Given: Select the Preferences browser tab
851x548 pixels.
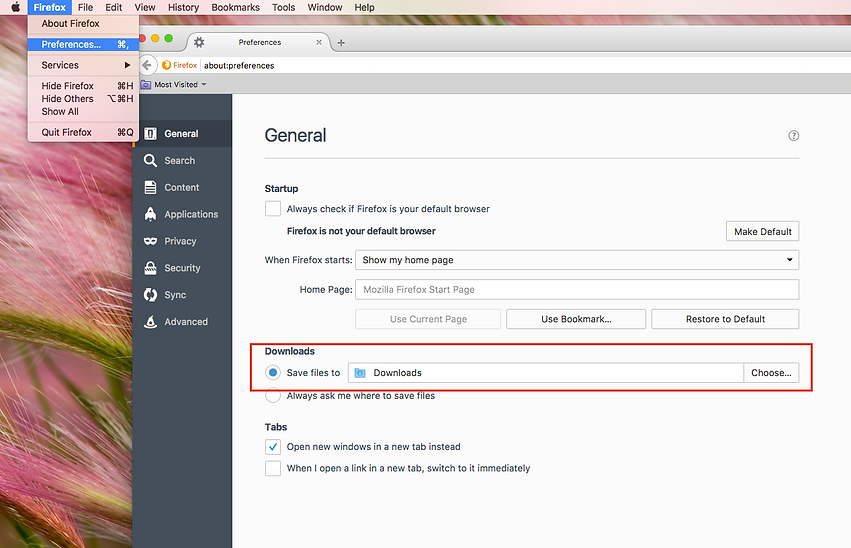Looking at the screenshot, I should (x=259, y=42).
